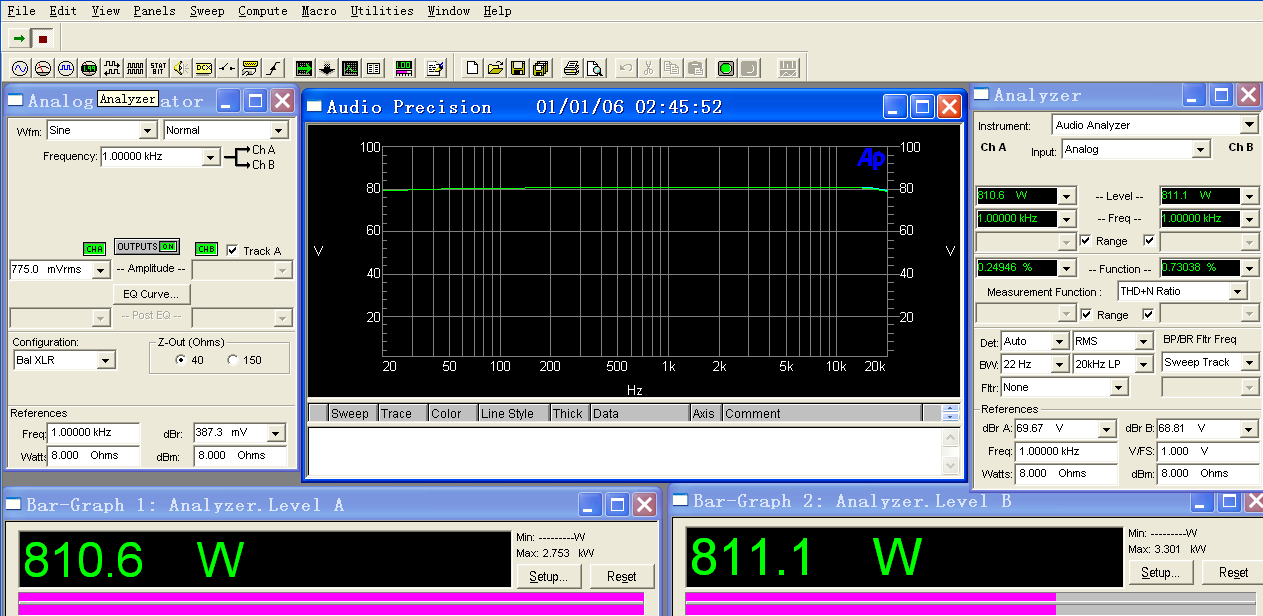This screenshot has width=1263, height=616.
Task: Select the 150 ohm Z-Out option
Action: point(233,360)
